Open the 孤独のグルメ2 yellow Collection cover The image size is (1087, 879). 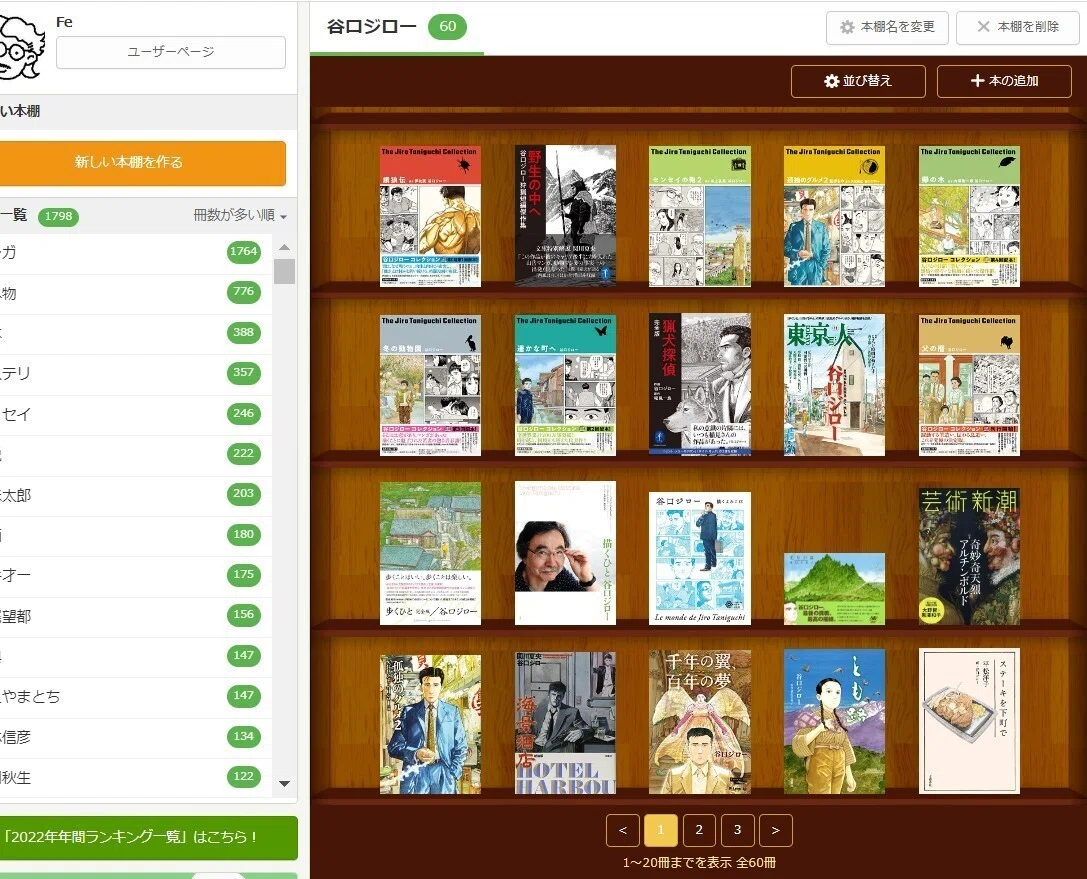click(x=834, y=216)
